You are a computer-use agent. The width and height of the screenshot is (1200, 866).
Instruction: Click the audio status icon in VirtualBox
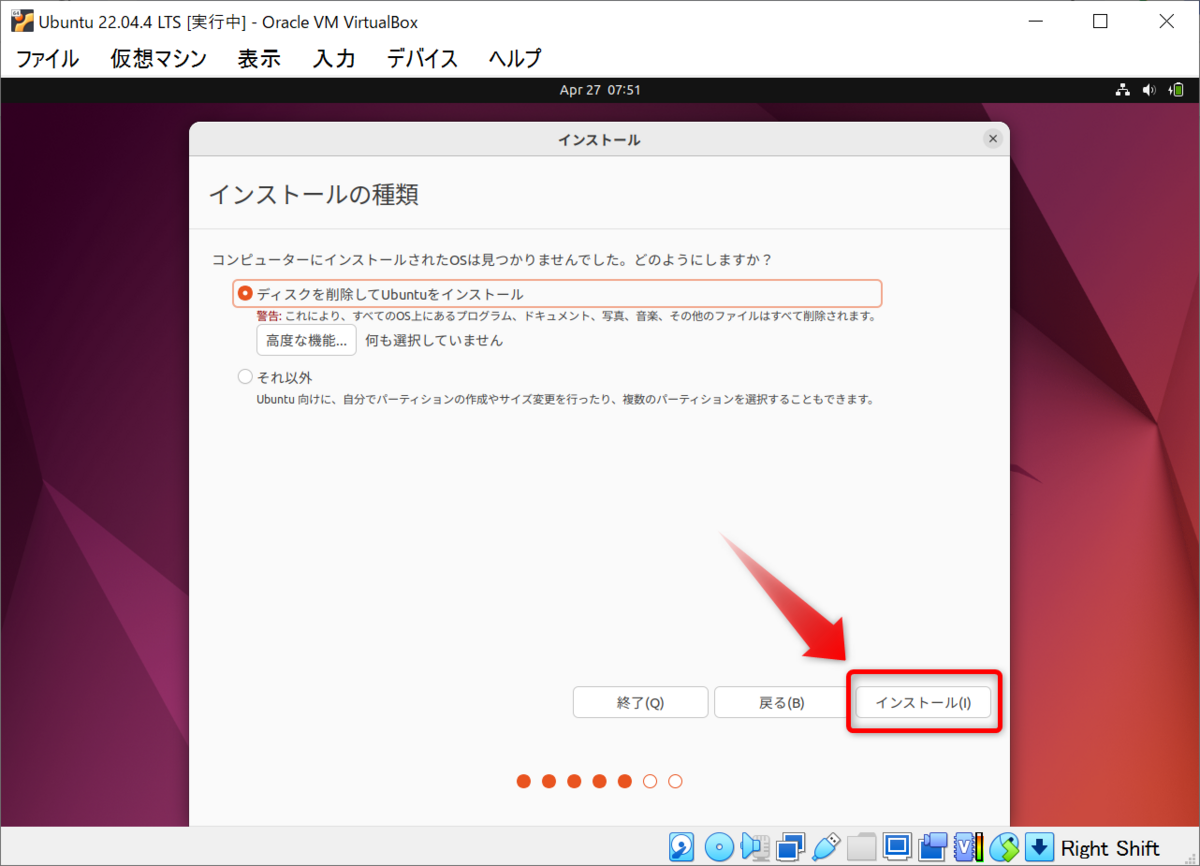pyautogui.click(x=755, y=847)
